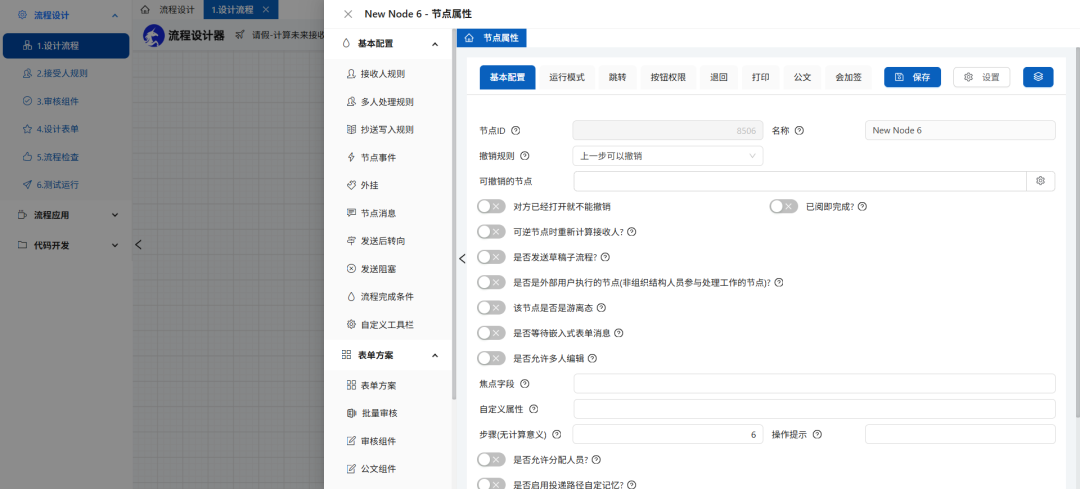
Task: Switch to 打印 tab
Action: coord(760,77)
